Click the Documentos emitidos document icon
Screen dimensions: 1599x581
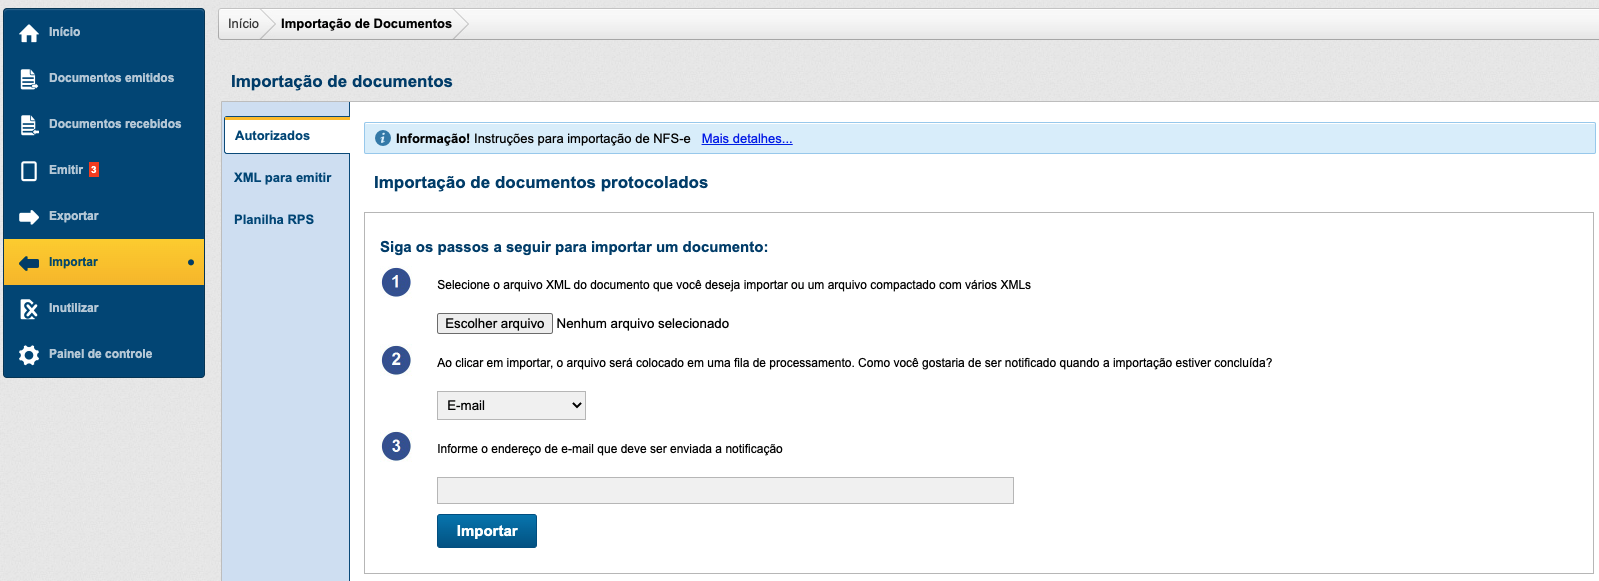tap(29, 78)
